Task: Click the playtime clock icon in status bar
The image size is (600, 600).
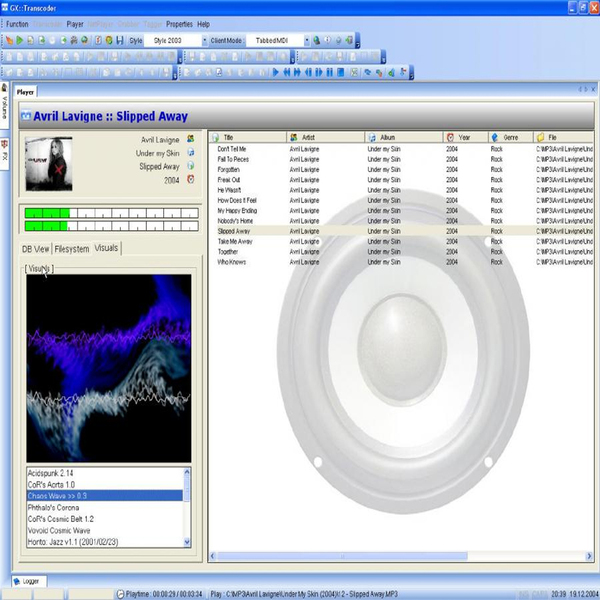Action: point(120,594)
